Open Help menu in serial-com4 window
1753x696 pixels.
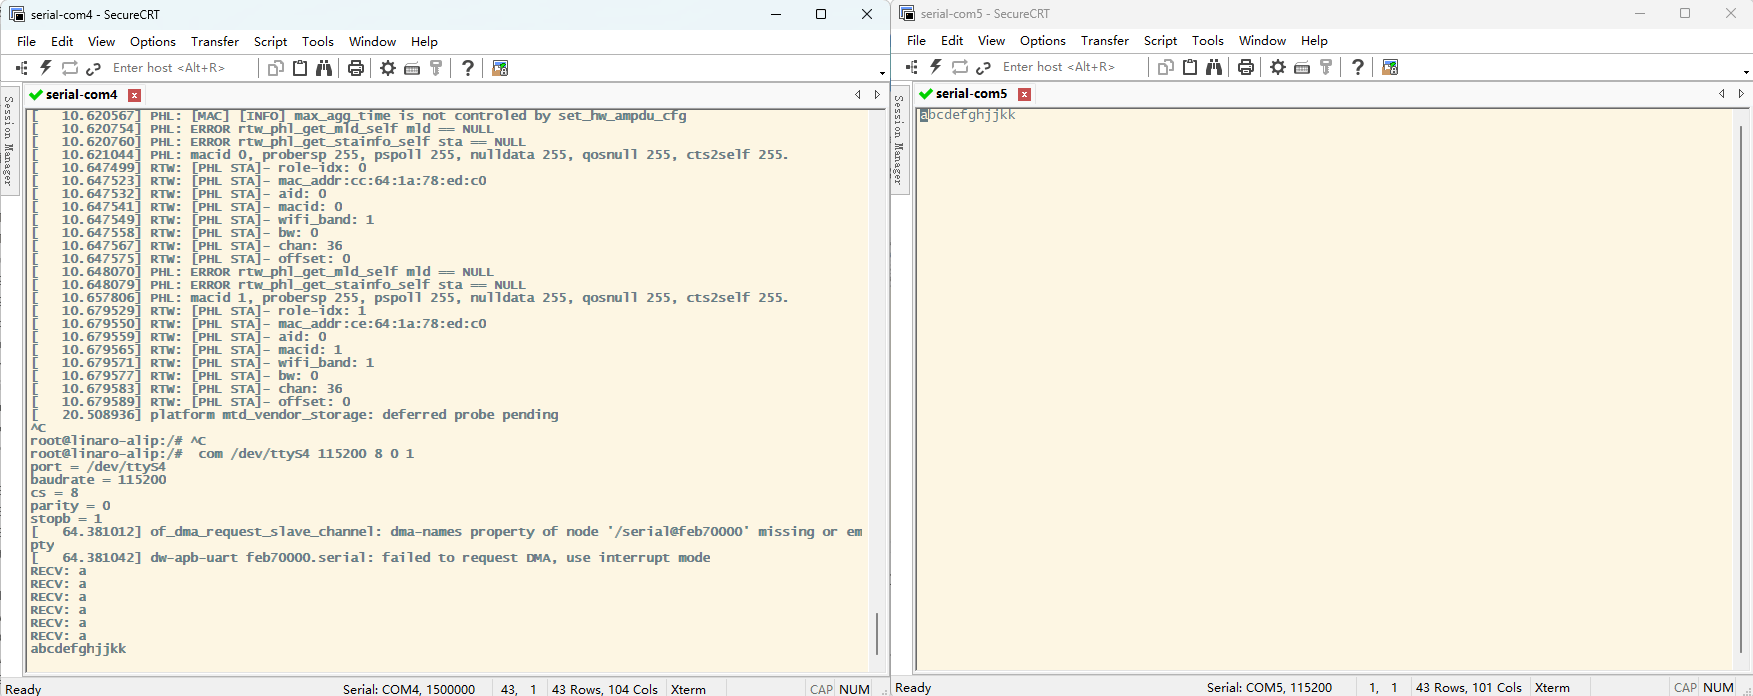click(424, 42)
